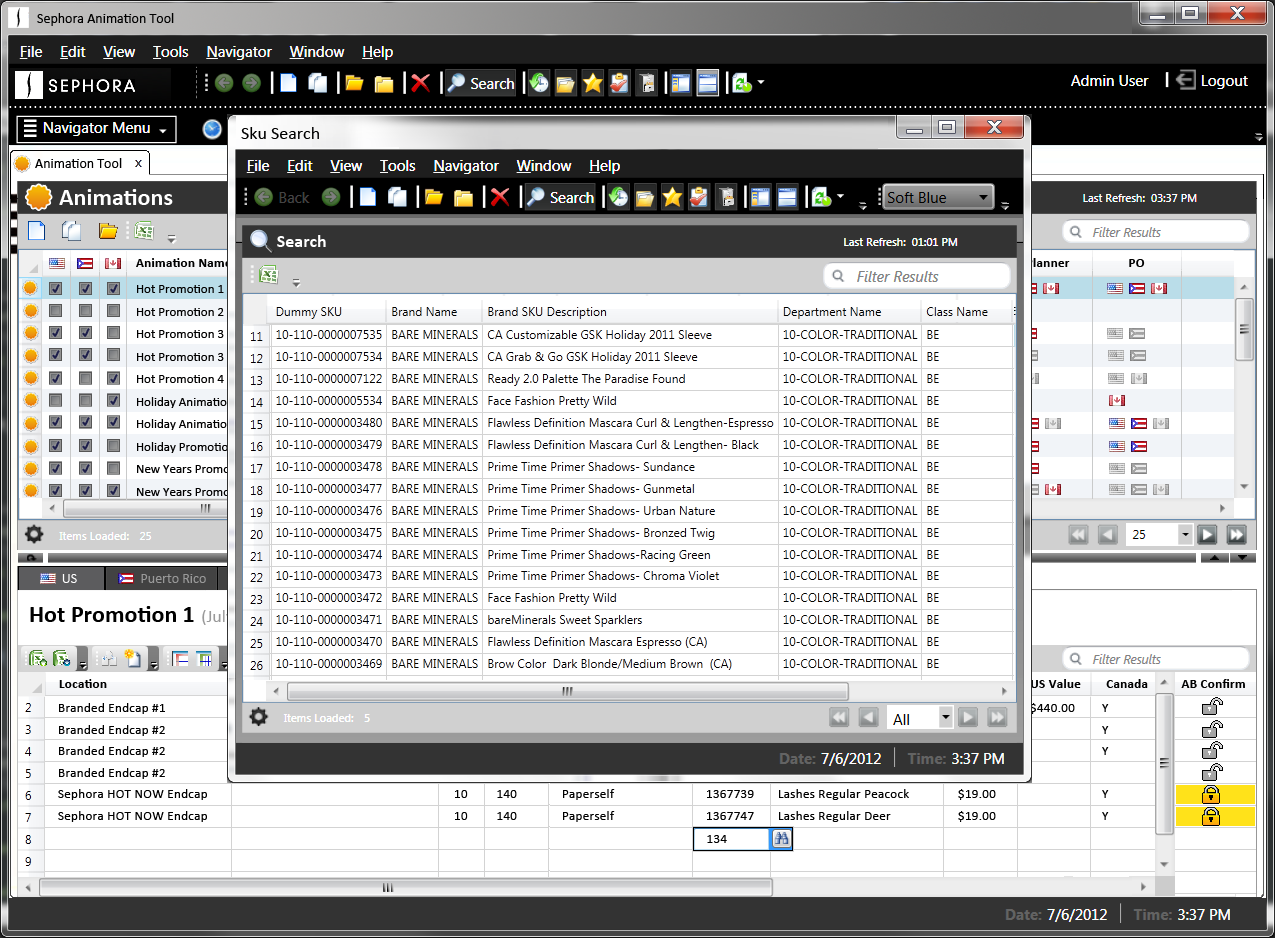Toggle US flag checkbox for Hot Promotion 1

(x=56, y=288)
